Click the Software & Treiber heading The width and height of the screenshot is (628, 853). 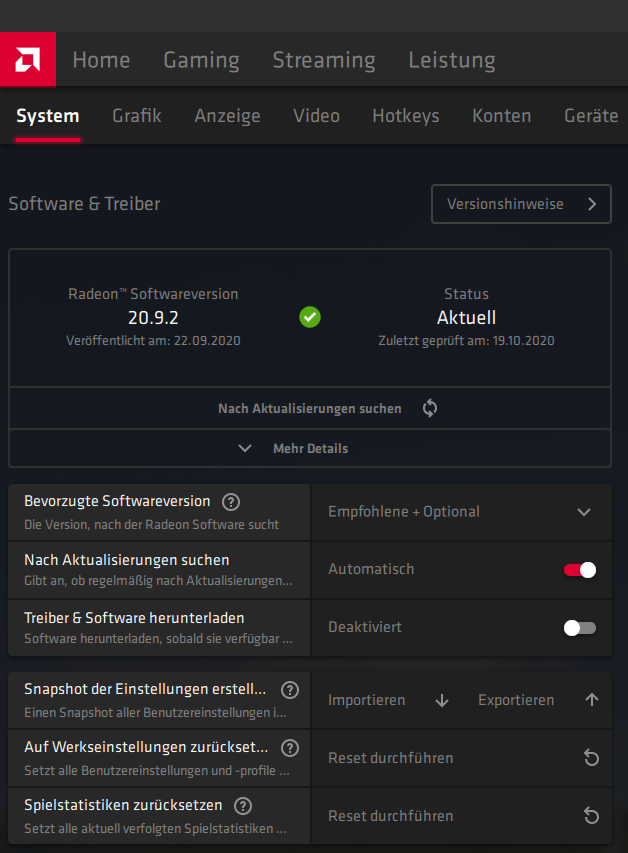click(x=84, y=204)
